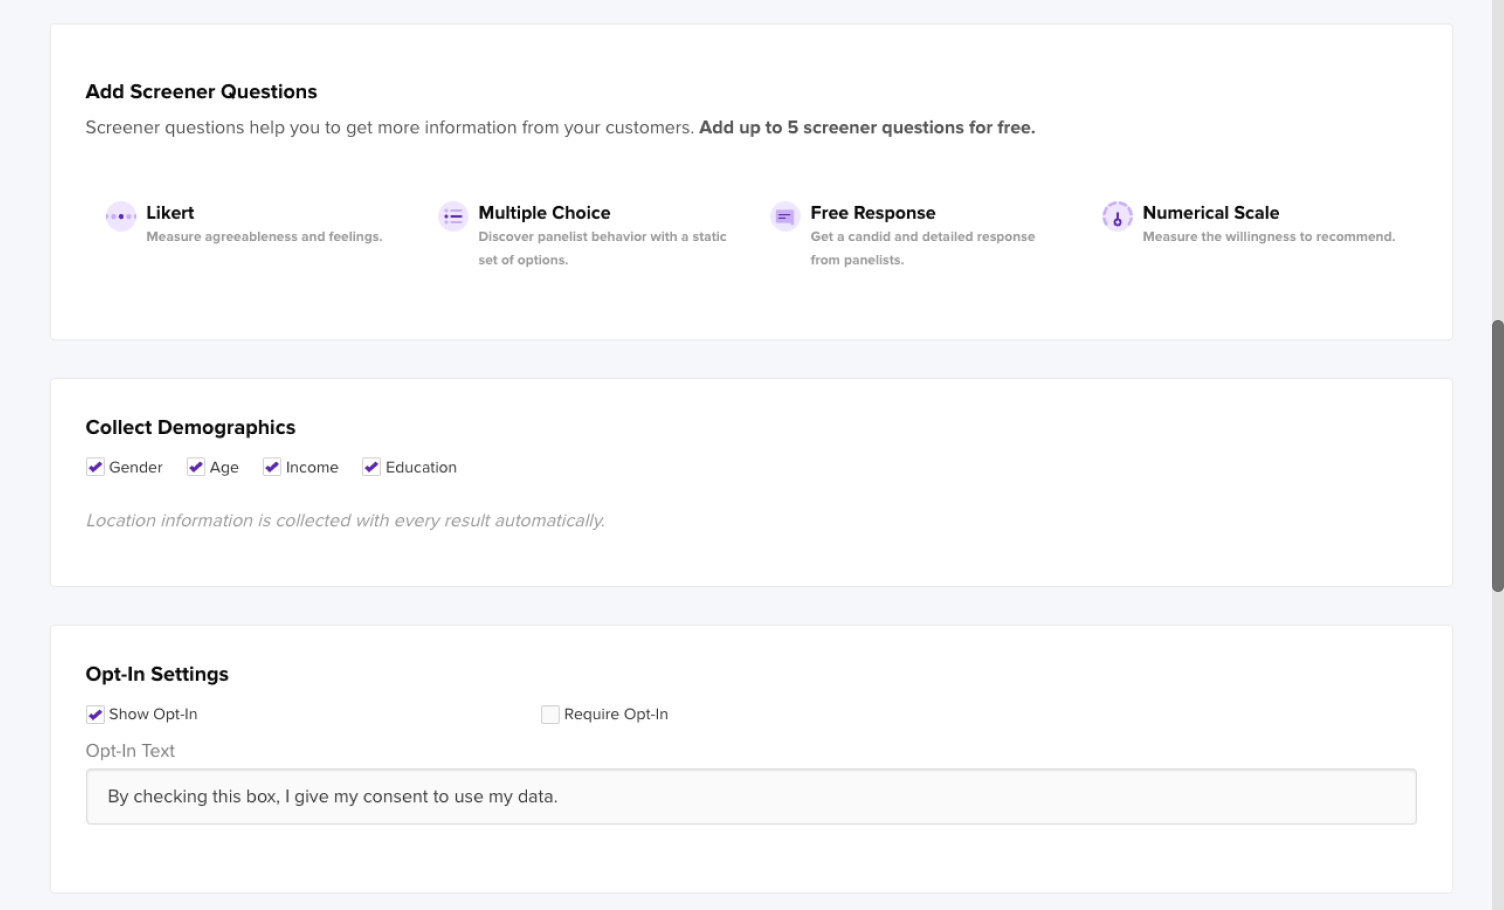Toggle off the Show Opt-In checkbox
Viewport: 1504px width, 910px height.
click(x=95, y=713)
